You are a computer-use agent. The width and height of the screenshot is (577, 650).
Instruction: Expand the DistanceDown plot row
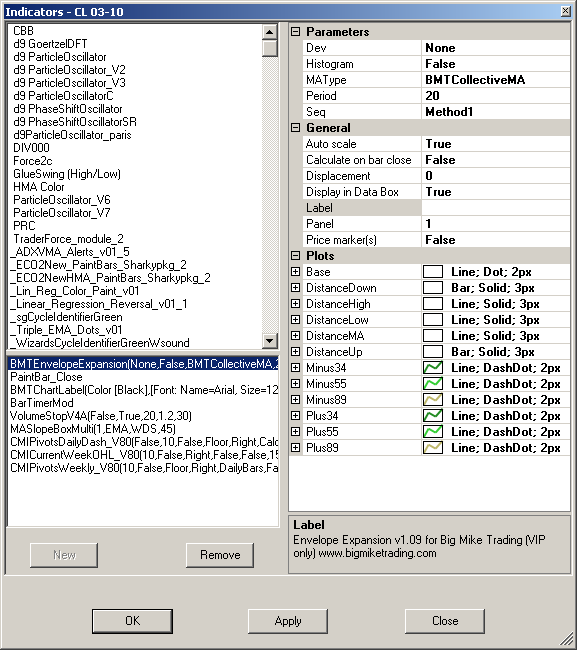295,288
